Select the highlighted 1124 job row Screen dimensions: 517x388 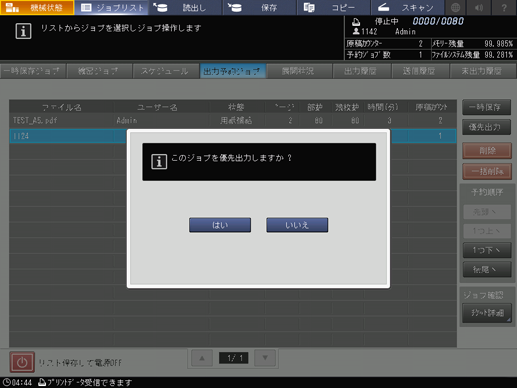coord(233,136)
